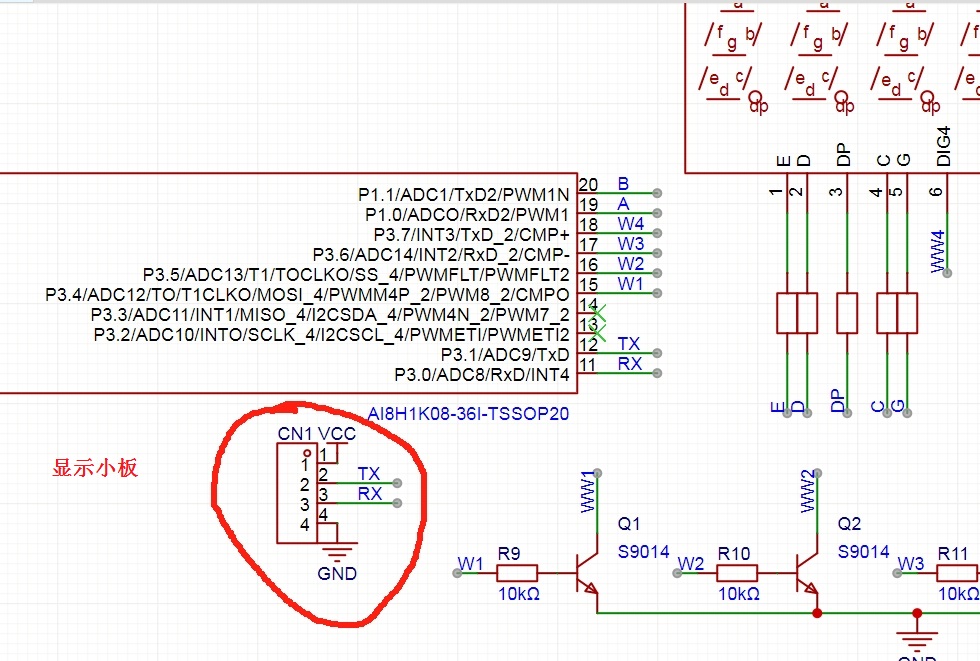This screenshot has height=661, width=980.
Task: Select the red 显示小板 annotation text
Action: coord(94,468)
